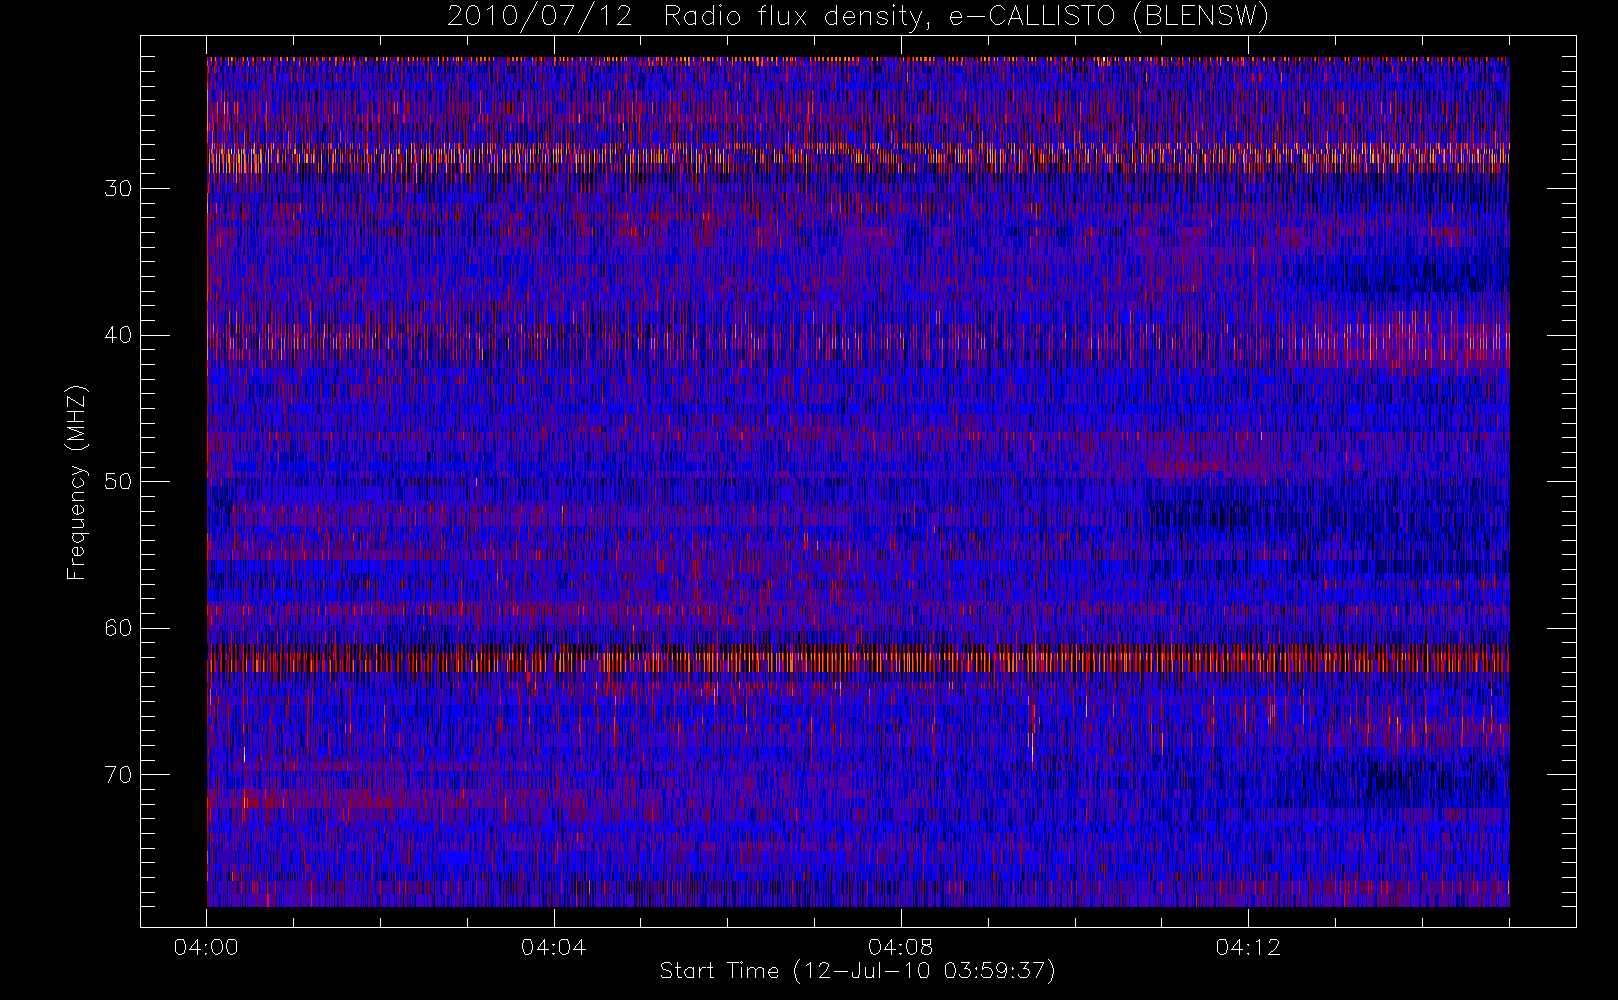Click the 50 frequency tick label
The image size is (1618, 1000).
coord(118,482)
